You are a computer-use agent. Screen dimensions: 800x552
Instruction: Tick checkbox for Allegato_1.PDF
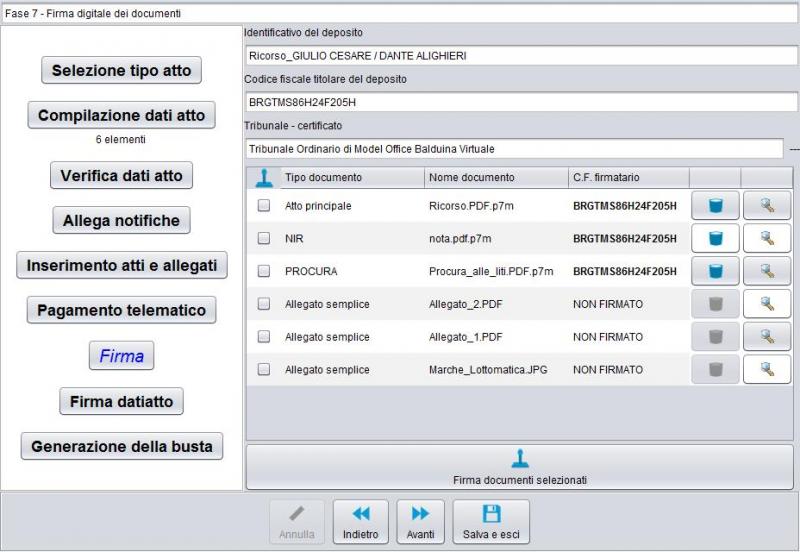[x=264, y=336]
